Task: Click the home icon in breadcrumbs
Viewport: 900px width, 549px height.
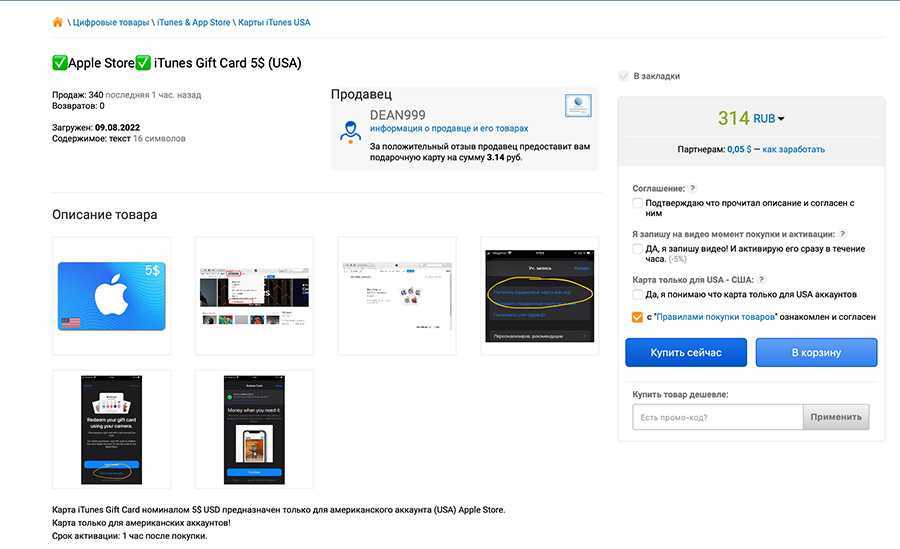Action: tap(58, 22)
